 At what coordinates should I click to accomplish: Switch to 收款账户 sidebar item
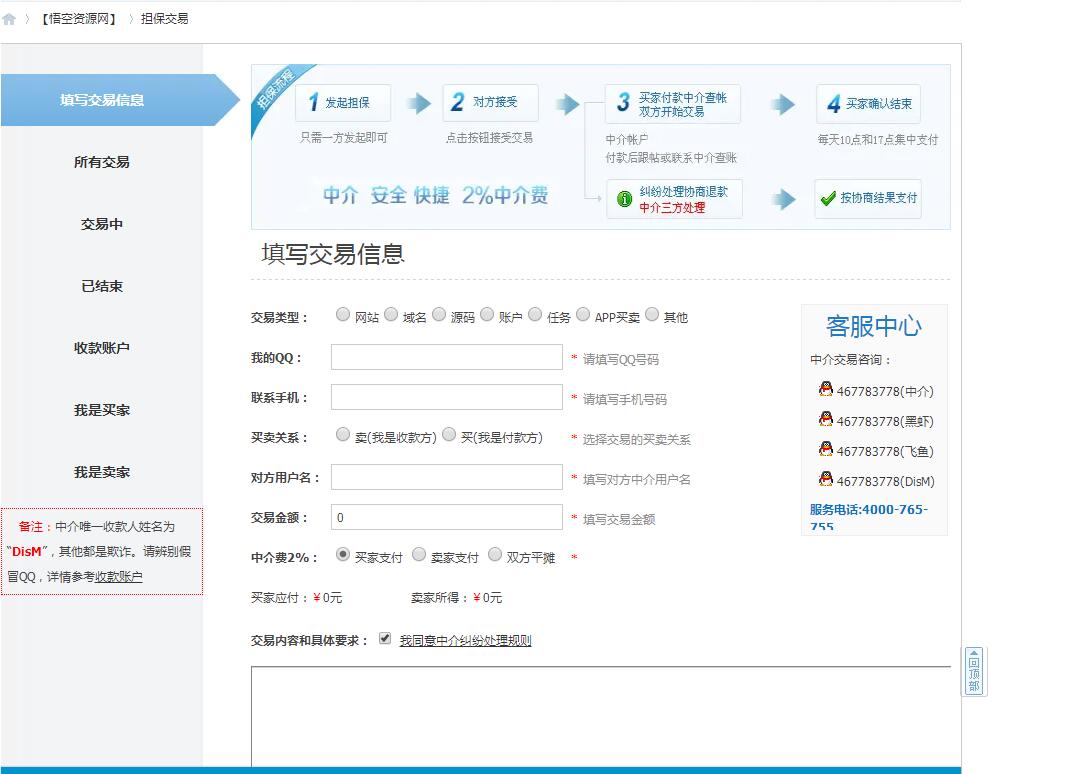coord(101,348)
